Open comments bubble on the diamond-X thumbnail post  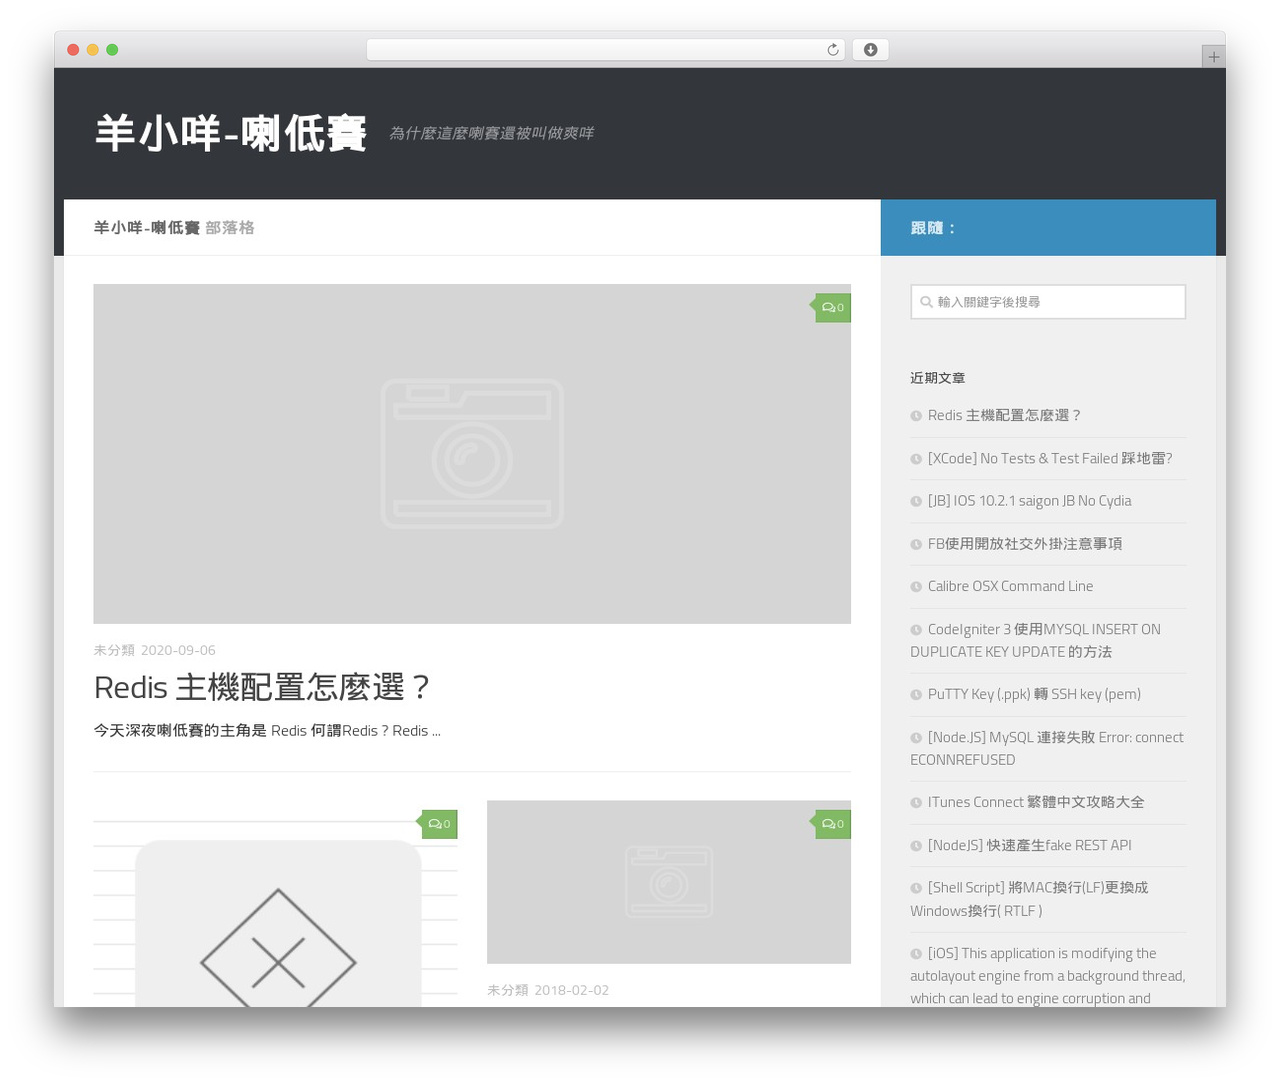click(439, 824)
